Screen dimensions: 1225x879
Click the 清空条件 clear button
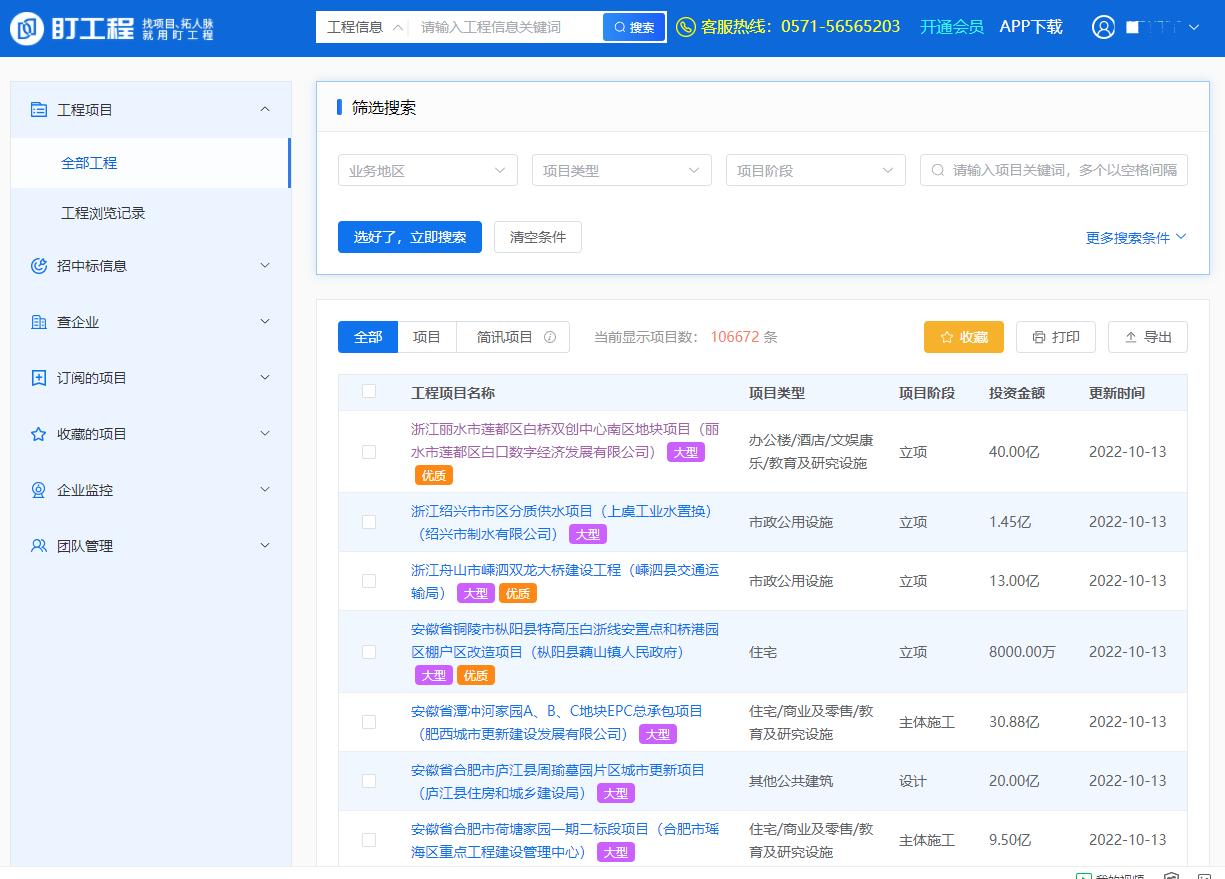[x=537, y=237]
